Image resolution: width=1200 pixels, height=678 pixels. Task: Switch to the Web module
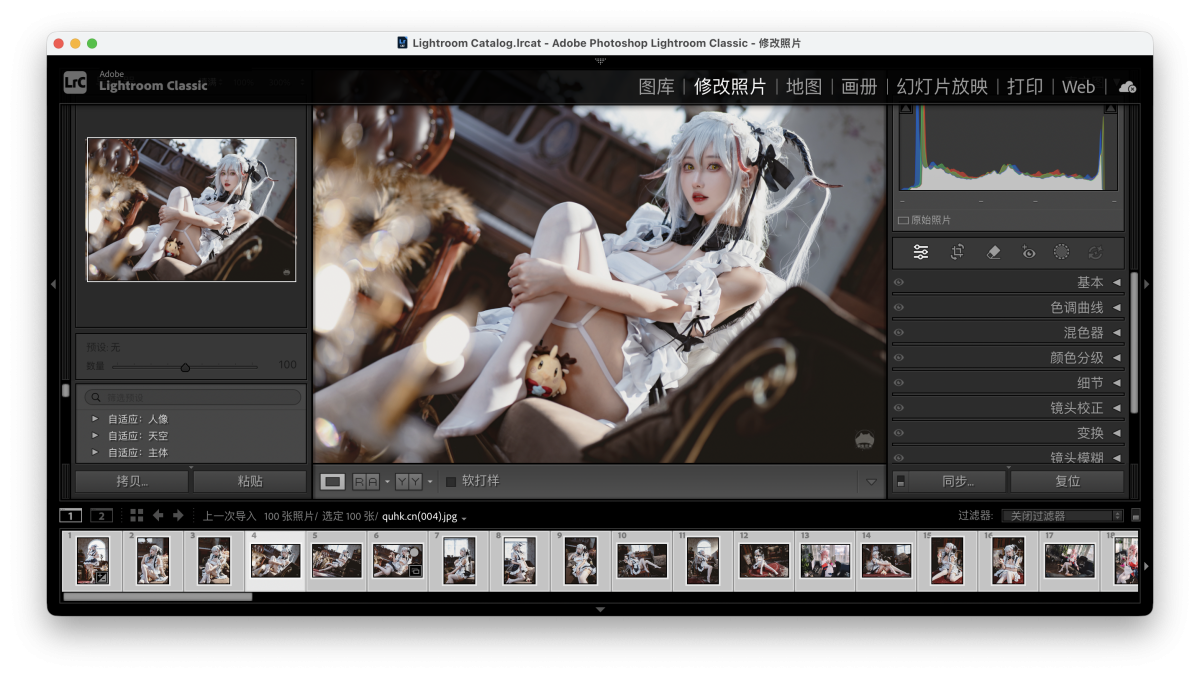pyautogui.click(x=1078, y=87)
